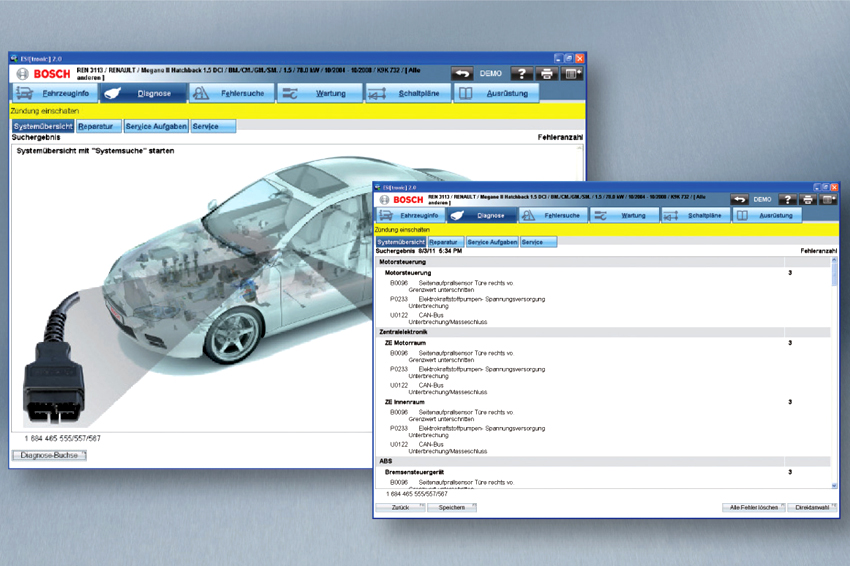Select the Diagnose tab in the front window
The height and width of the screenshot is (566, 850).
click(482, 215)
